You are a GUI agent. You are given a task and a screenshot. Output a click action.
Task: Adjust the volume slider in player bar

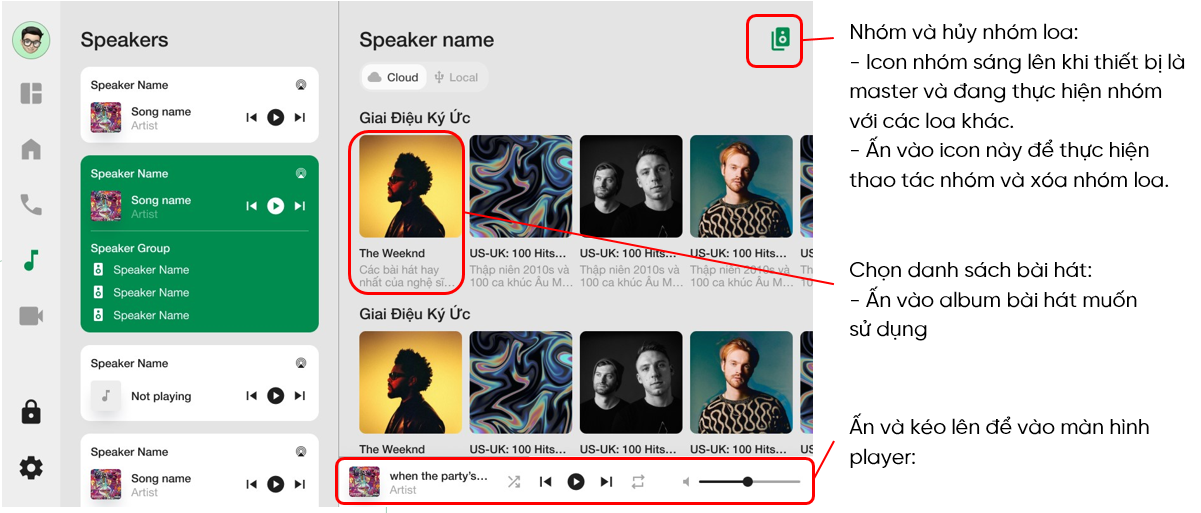[749, 482]
